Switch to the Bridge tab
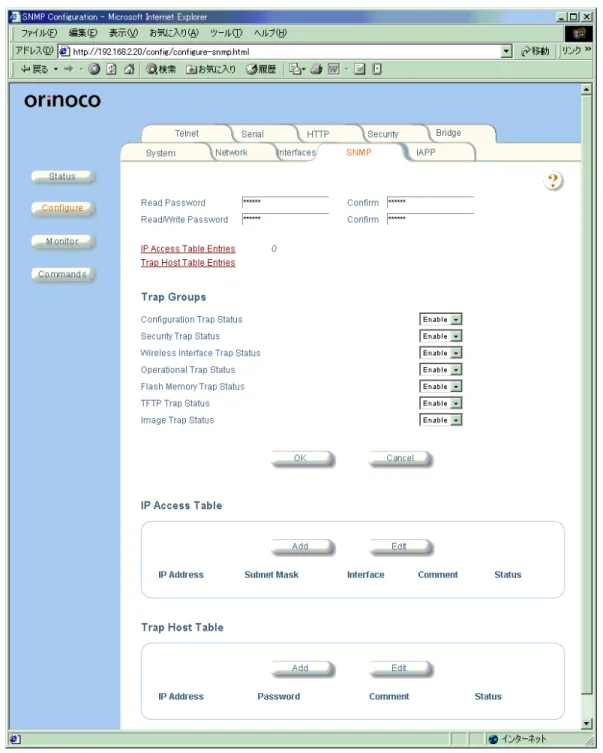This screenshot has width=603, height=753. [448, 133]
